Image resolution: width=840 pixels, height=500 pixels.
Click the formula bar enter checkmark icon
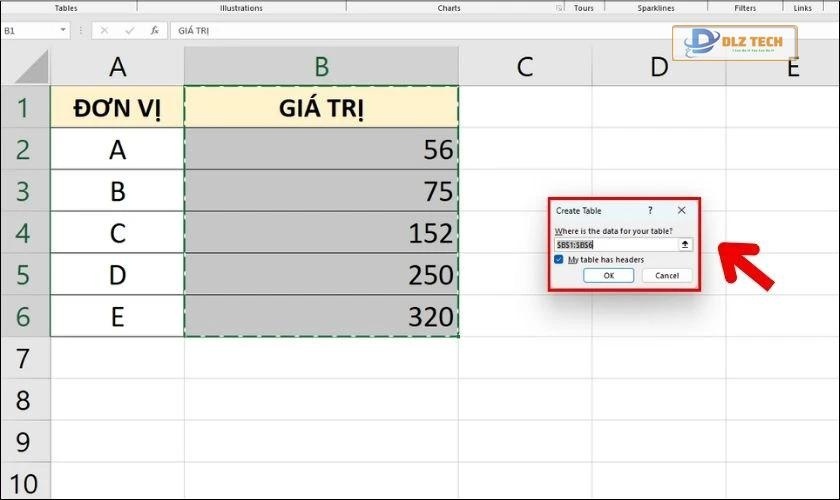[130, 31]
